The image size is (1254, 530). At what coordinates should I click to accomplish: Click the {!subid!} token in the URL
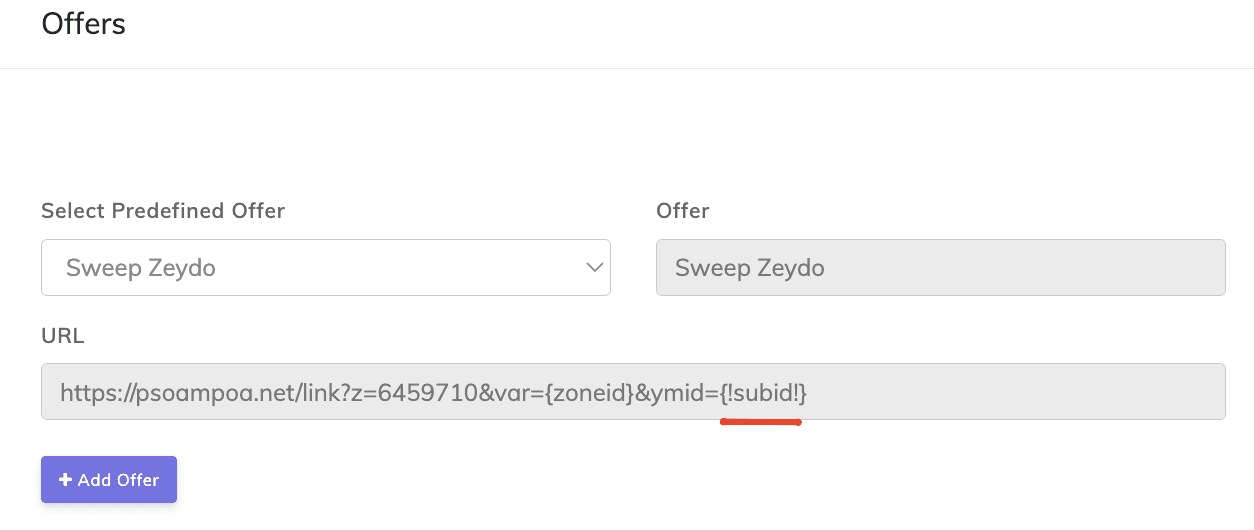click(764, 393)
